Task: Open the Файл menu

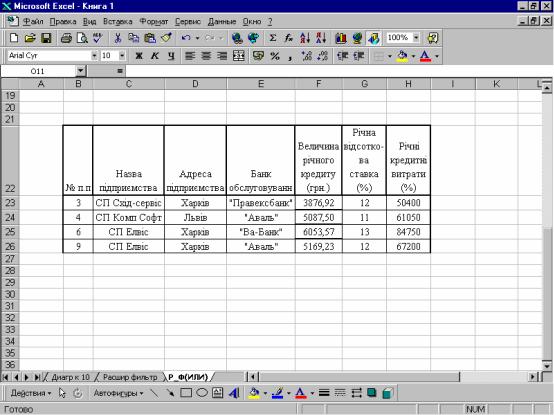Action: (33, 22)
